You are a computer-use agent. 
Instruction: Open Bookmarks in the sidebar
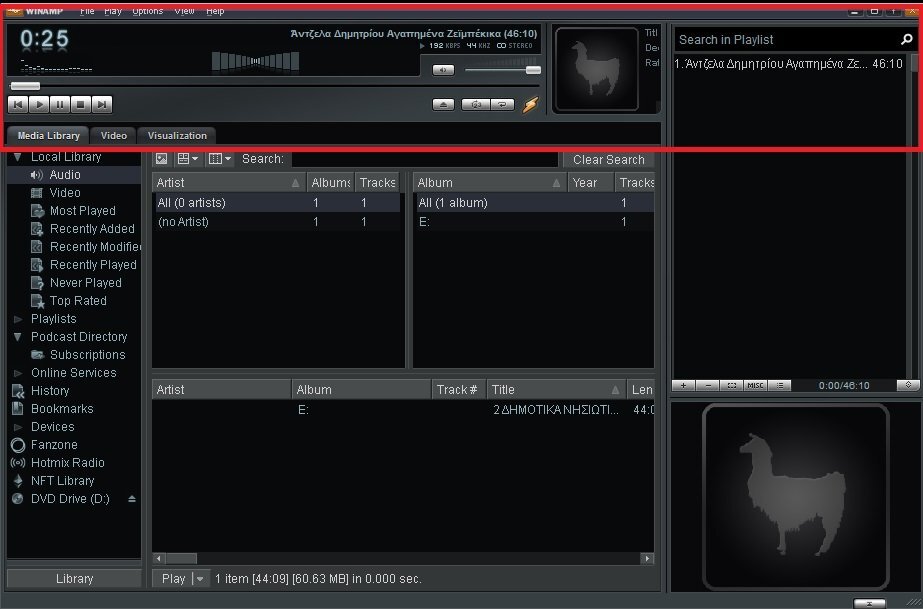tap(62, 409)
